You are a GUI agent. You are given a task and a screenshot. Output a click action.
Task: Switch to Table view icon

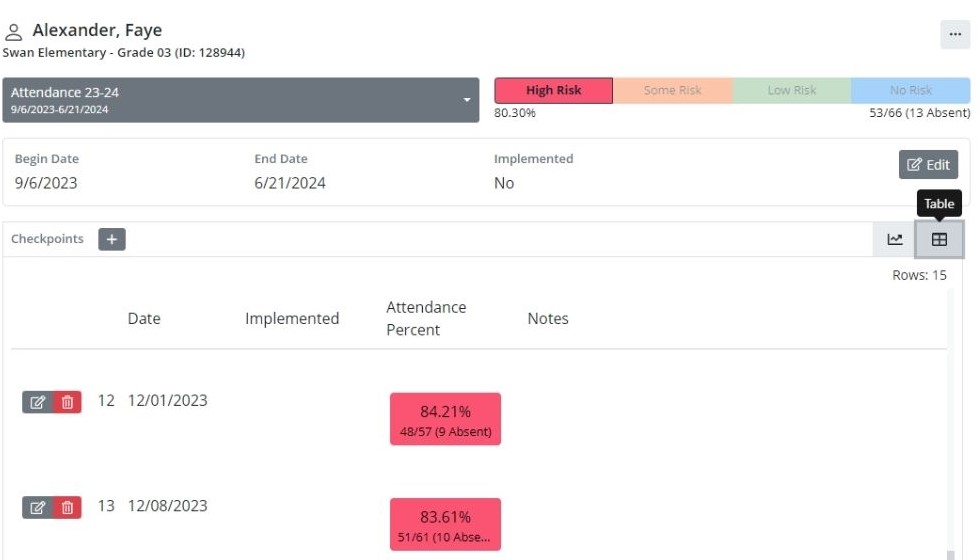pyautogui.click(x=939, y=240)
